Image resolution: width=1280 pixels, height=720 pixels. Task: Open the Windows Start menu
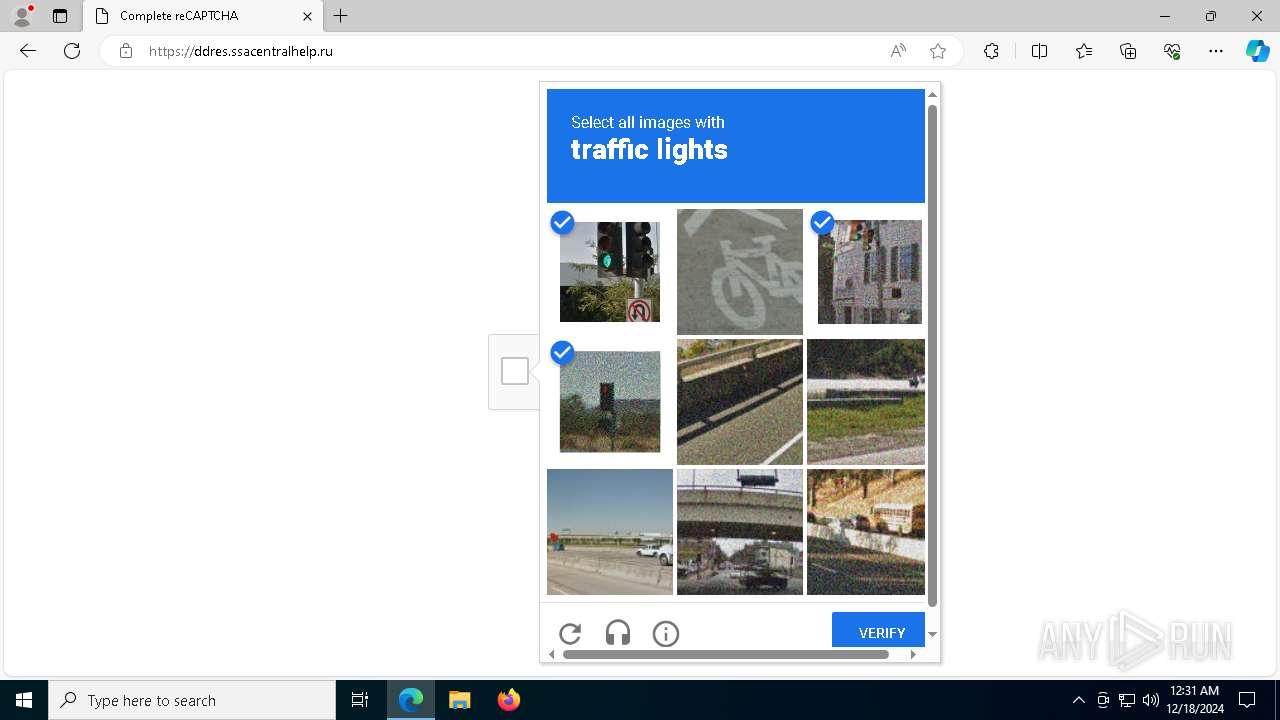pyautogui.click(x=24, y=700)
